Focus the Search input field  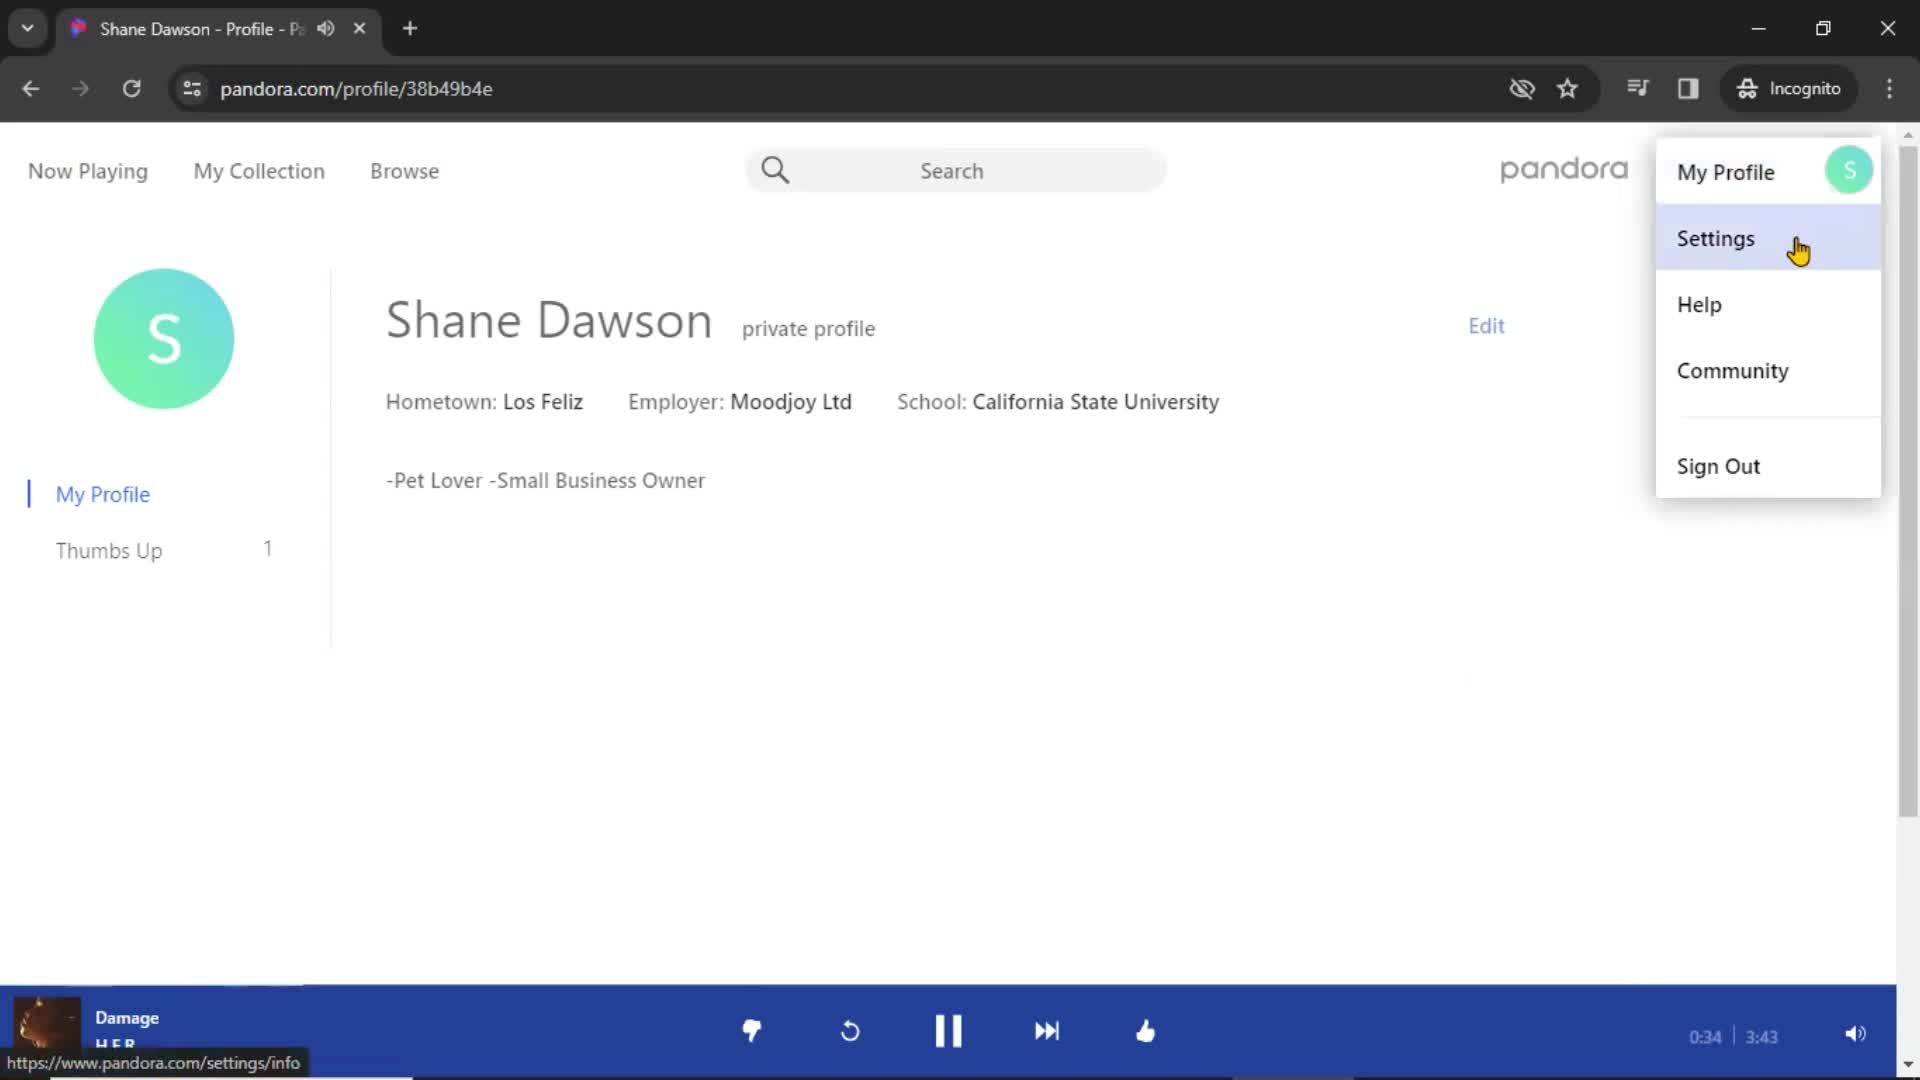955,170
